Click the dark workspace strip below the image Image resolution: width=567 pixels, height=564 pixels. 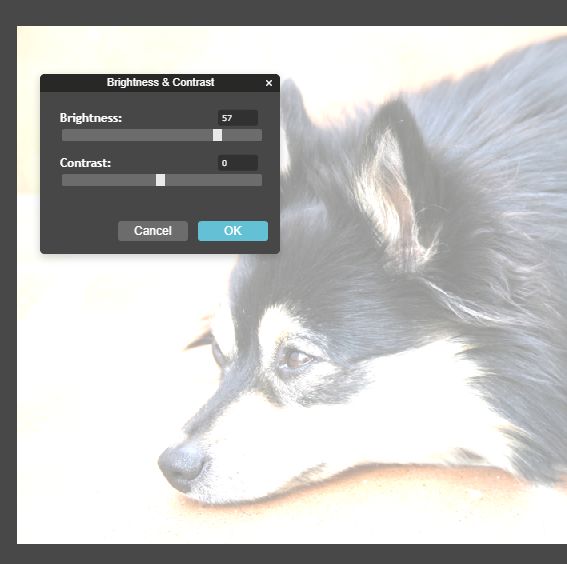(x=284, y=554)
